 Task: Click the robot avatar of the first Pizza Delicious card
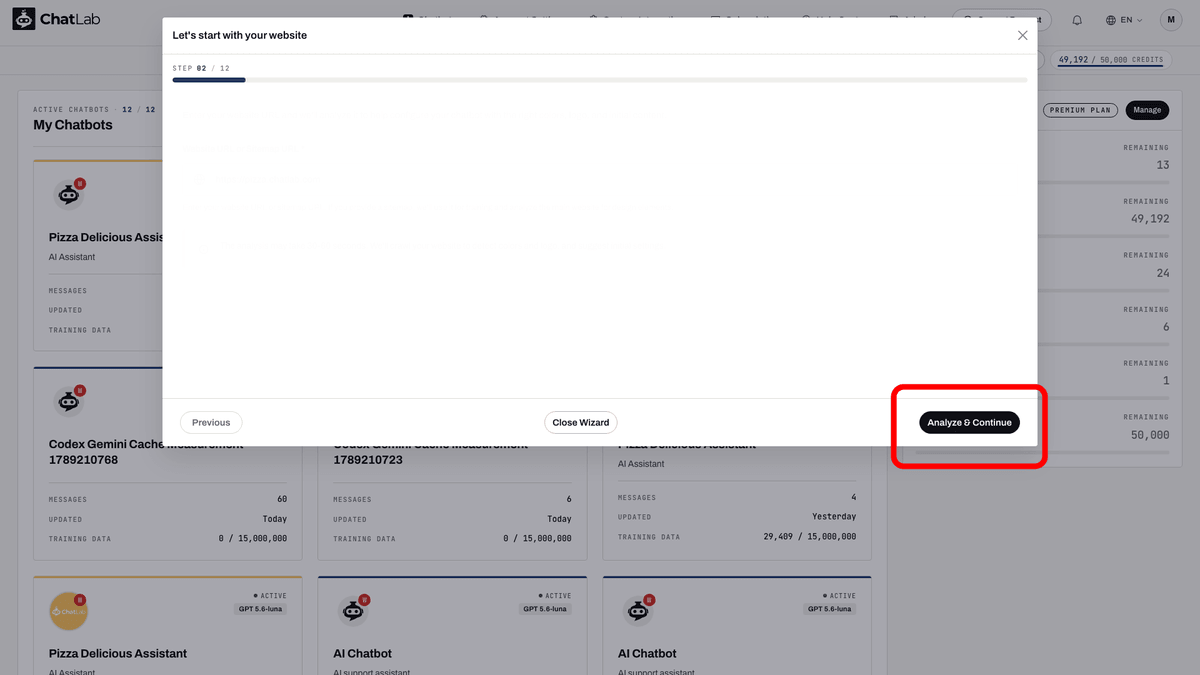coord(69,194)
